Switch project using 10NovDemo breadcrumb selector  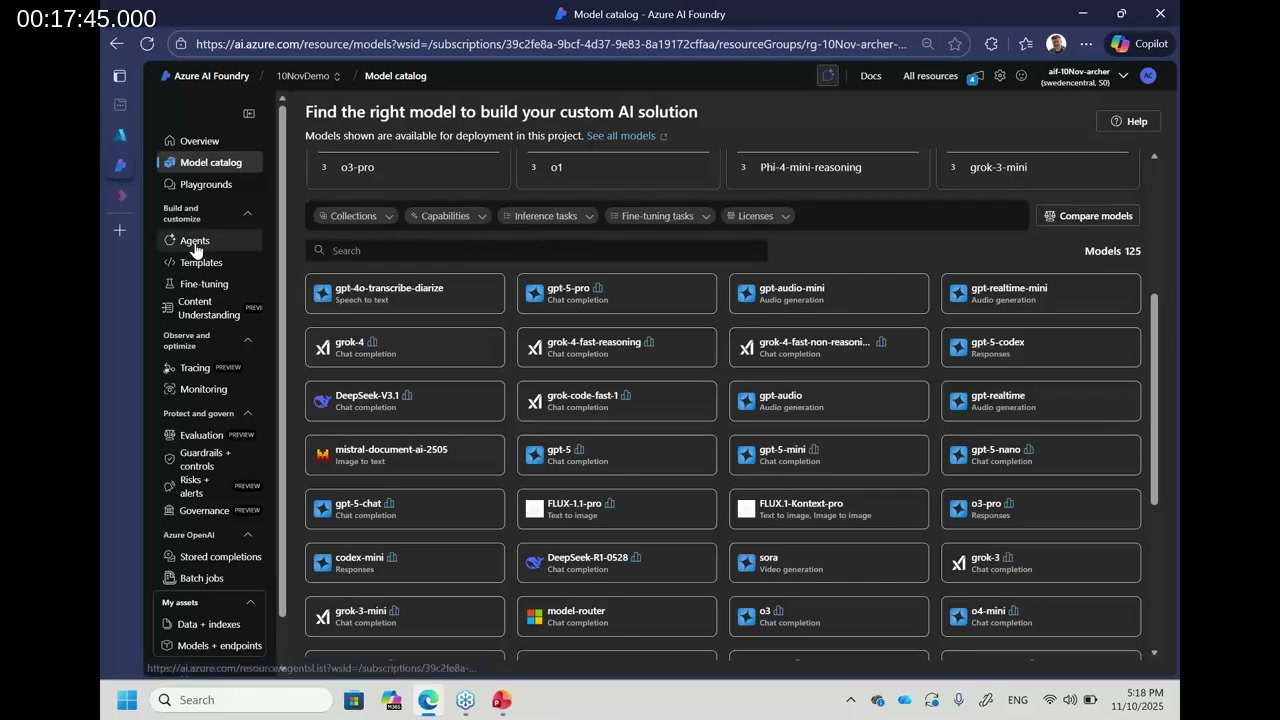pos(309,76)
